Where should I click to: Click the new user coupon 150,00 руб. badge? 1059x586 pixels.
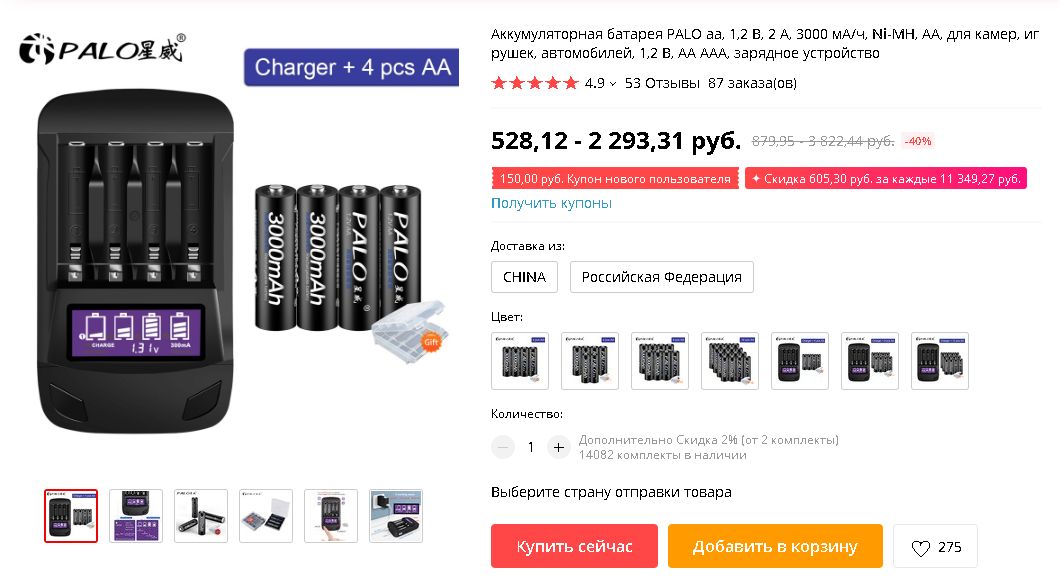[x=615, y=179]
